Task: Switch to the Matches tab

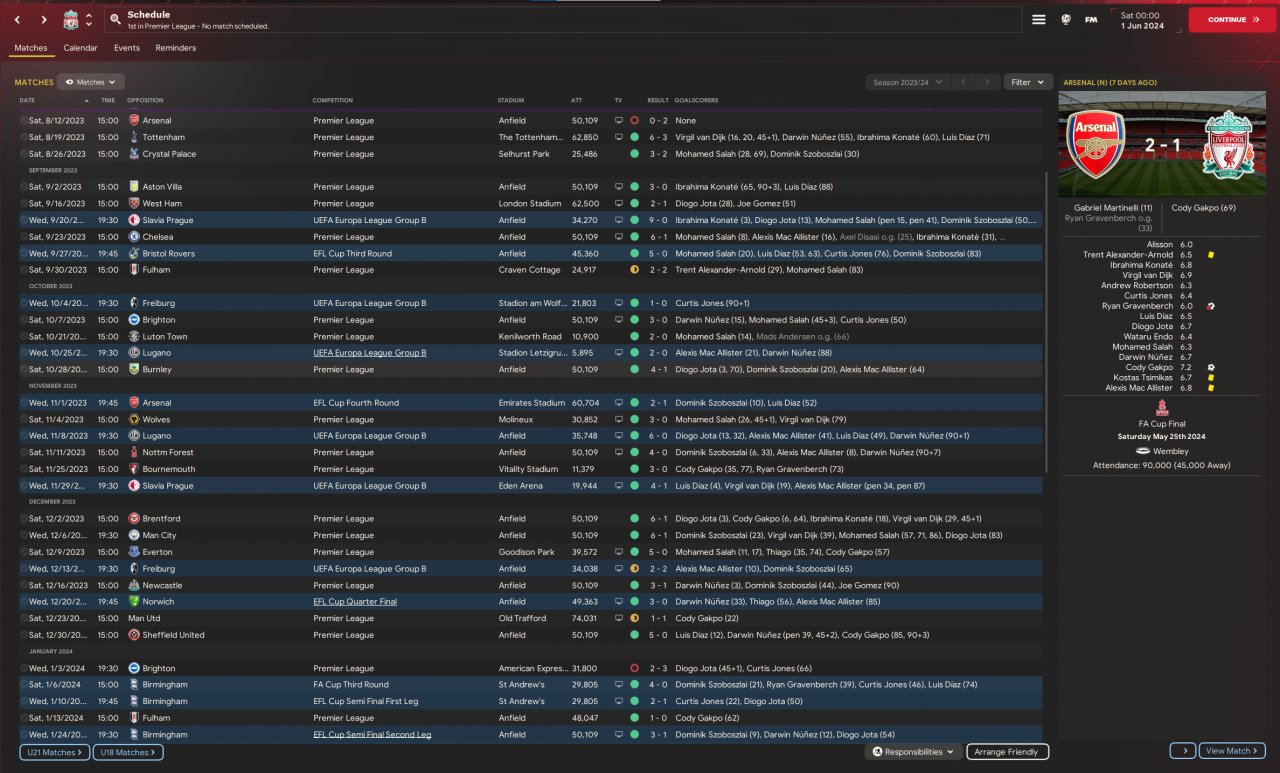Action: (31, 48)
